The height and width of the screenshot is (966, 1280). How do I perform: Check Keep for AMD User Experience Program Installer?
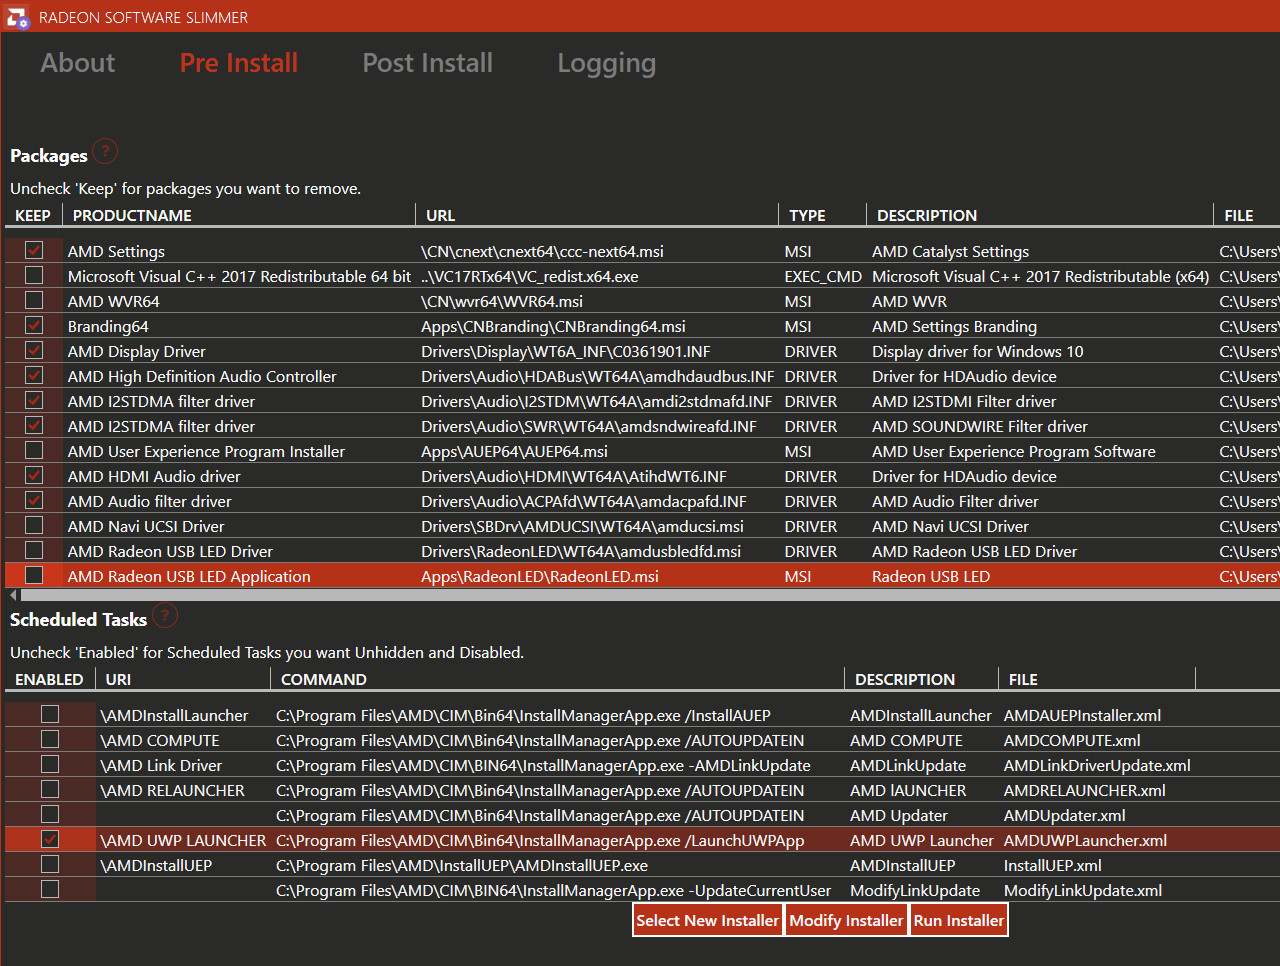(34, 450)
